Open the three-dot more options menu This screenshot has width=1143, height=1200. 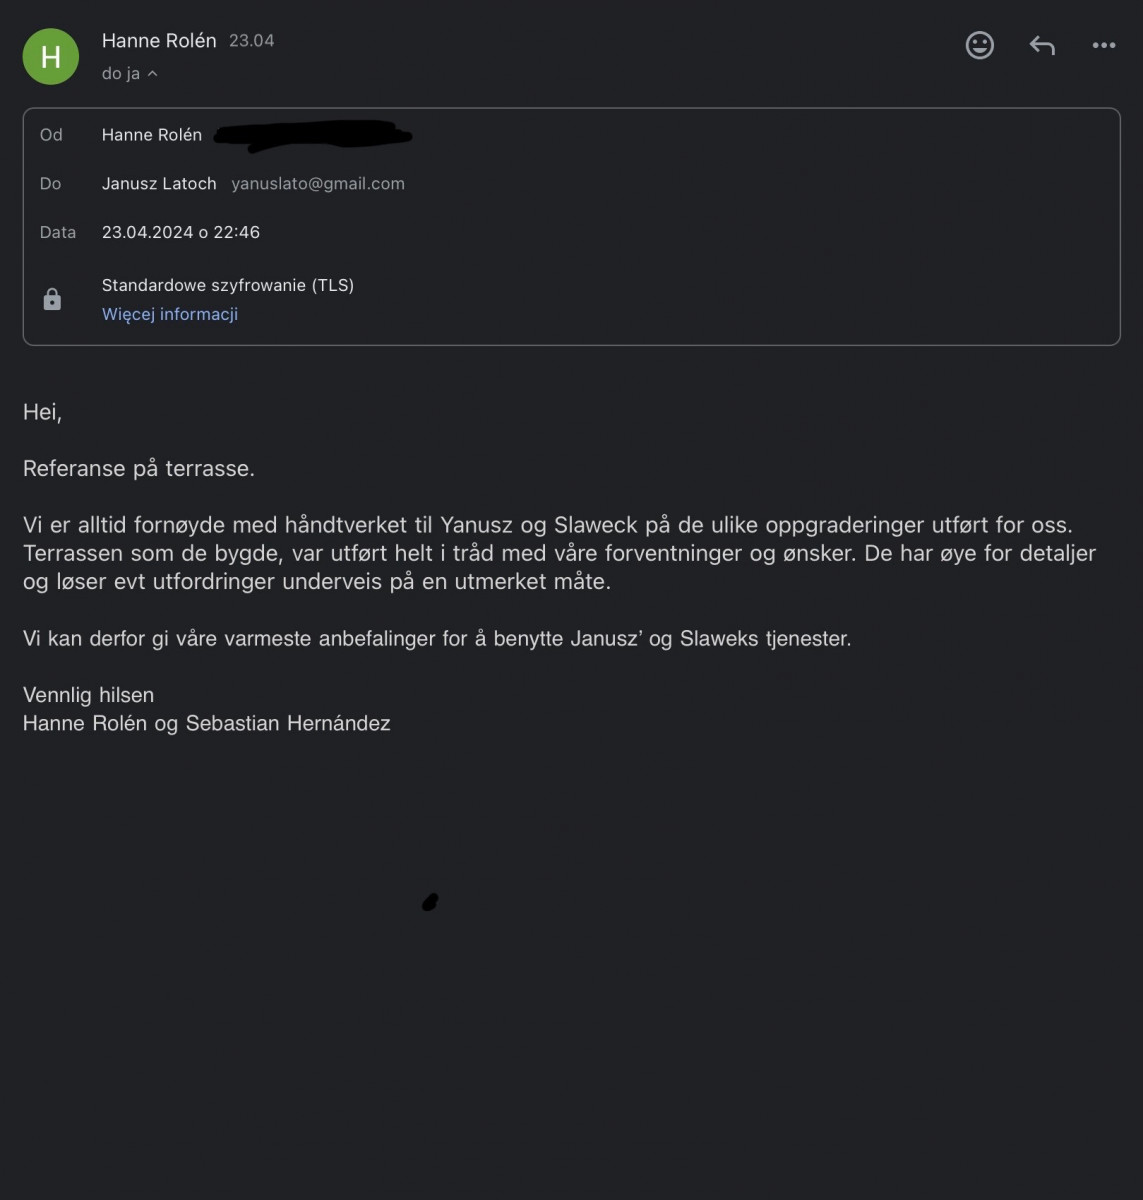point(1104,45)
